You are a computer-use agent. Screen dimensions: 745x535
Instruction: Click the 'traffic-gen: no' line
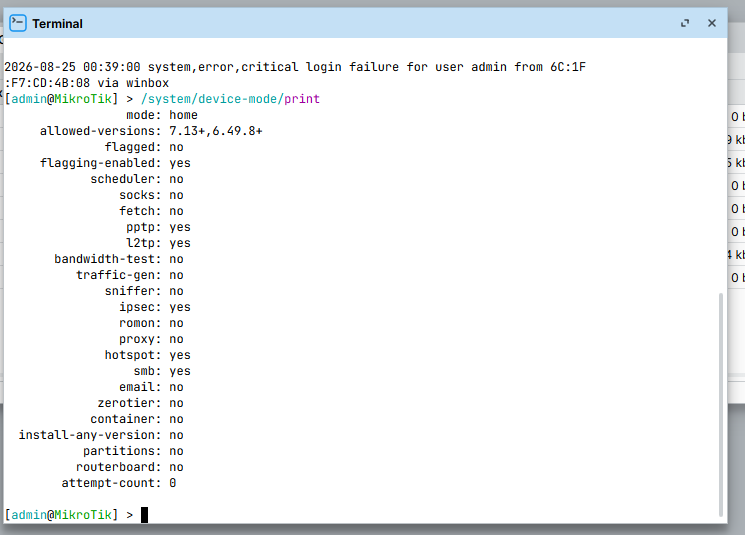pyautogui.click(x=130, y=275)
